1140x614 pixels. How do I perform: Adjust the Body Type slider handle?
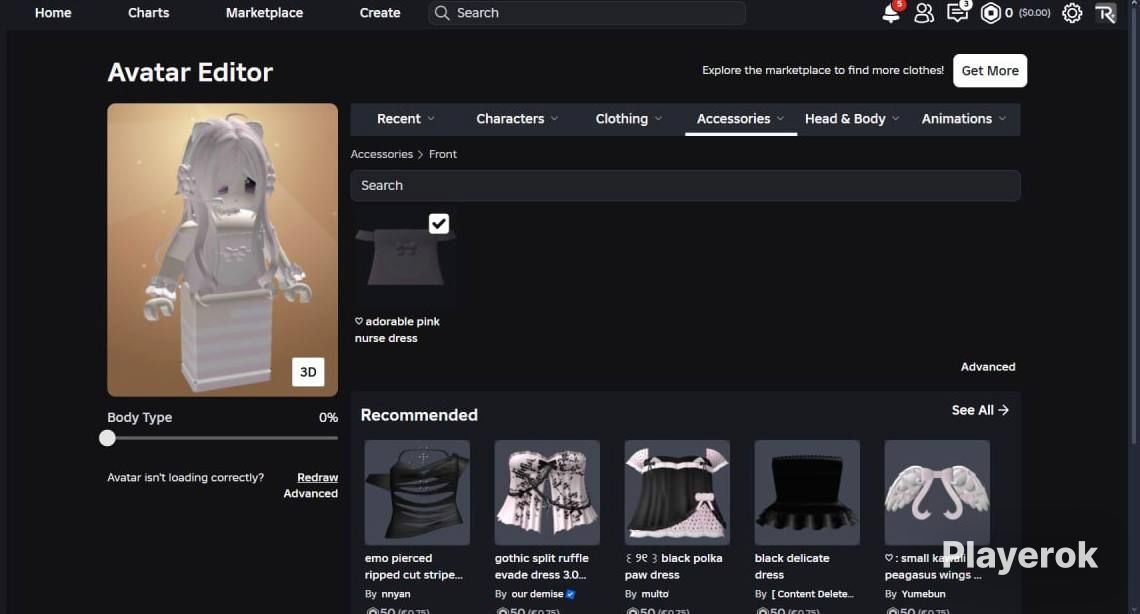[108, 437]
